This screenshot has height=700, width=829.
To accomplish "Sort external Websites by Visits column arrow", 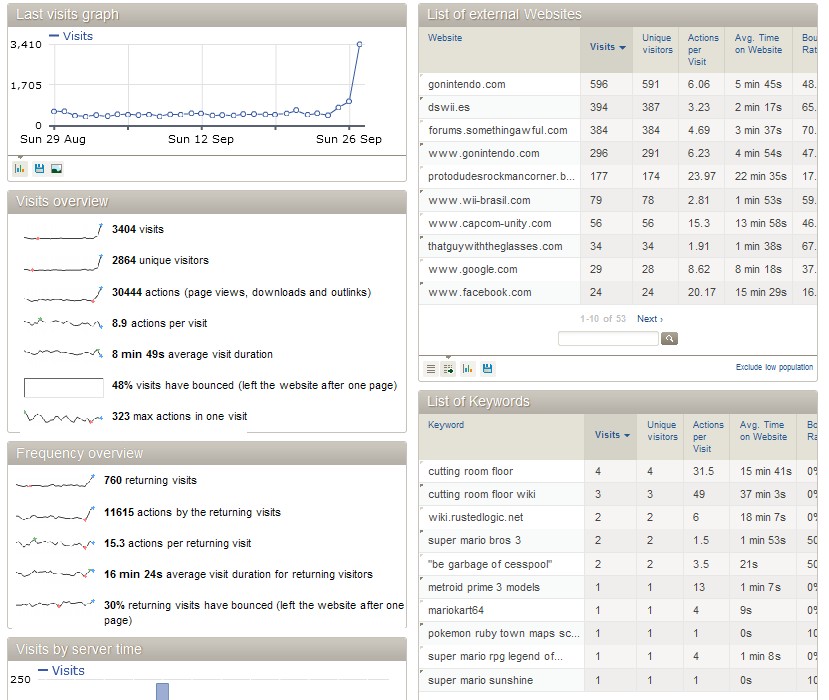I will click(622, 47).
